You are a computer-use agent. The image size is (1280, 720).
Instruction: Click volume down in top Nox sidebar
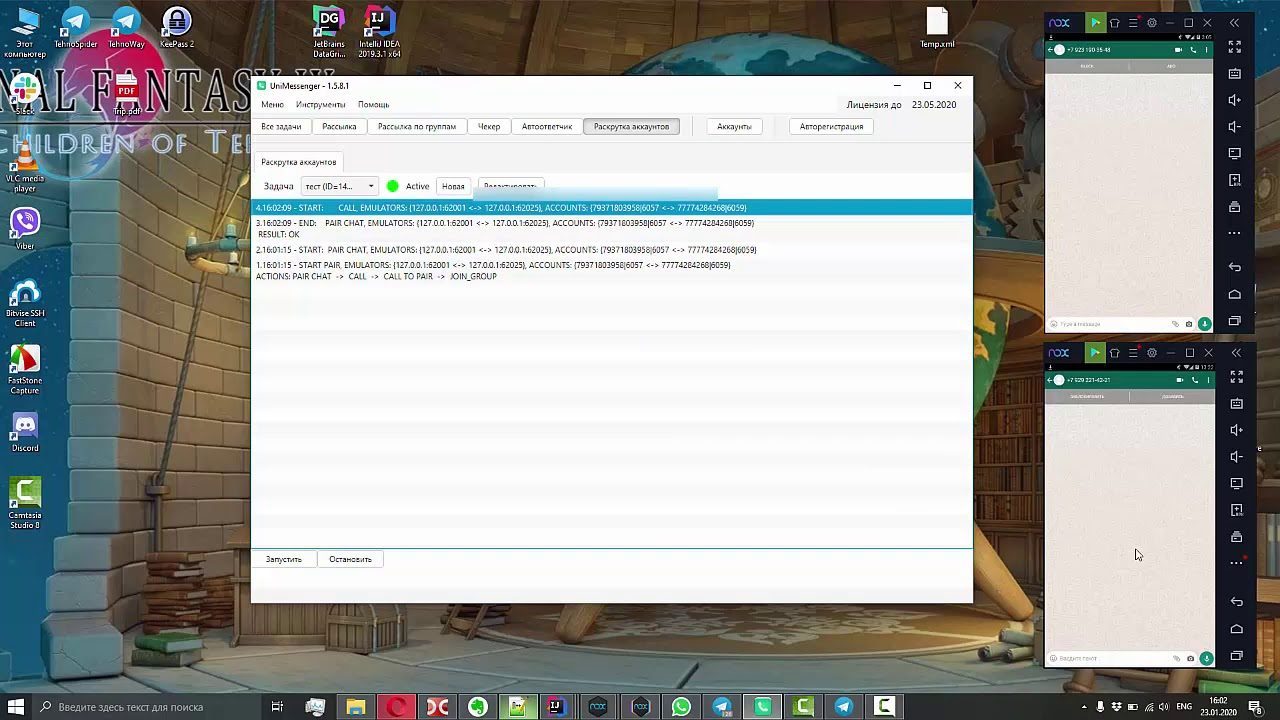click(1235, 127)
